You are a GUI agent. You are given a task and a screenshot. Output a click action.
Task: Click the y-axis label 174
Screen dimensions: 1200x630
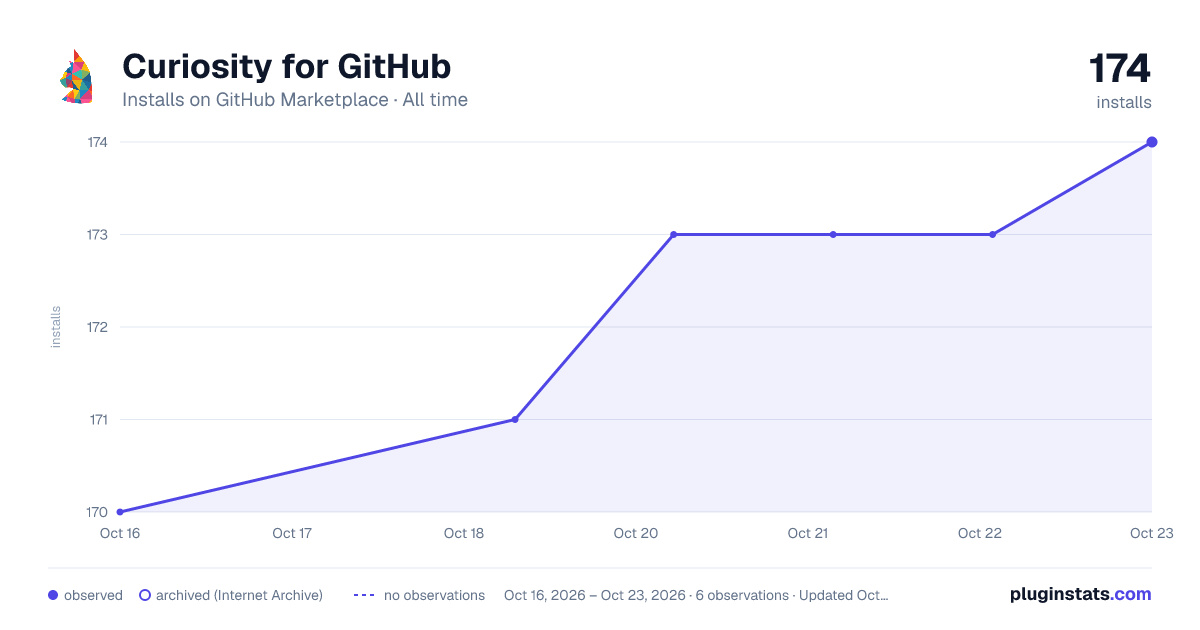click(97, 142)
